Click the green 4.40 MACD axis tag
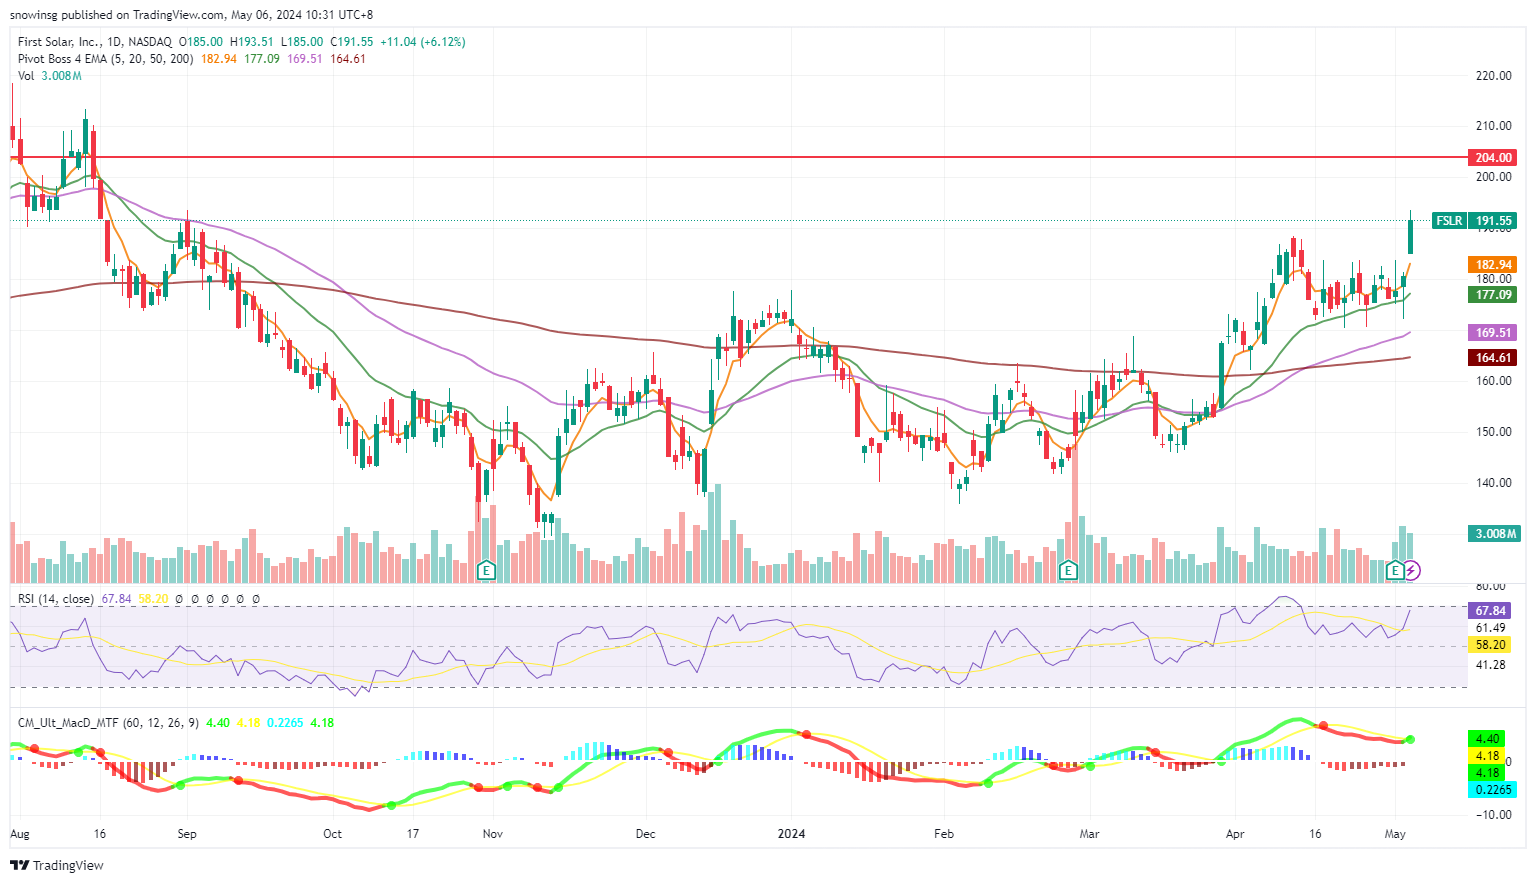Image resolution: width=1536 pixels, height=883 pixels. click(1487, 739)
